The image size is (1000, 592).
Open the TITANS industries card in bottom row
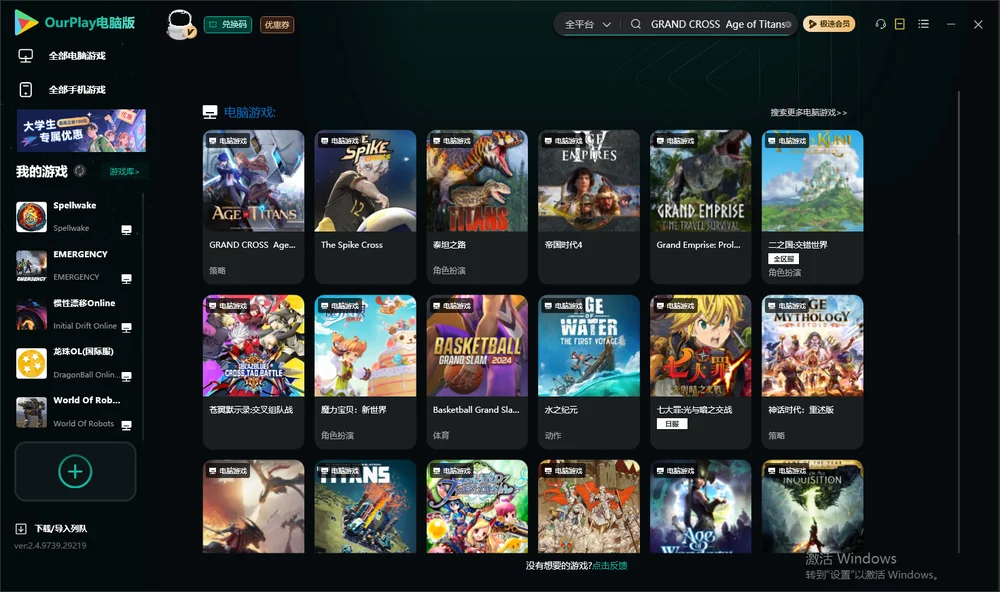[x=365, y=507]
